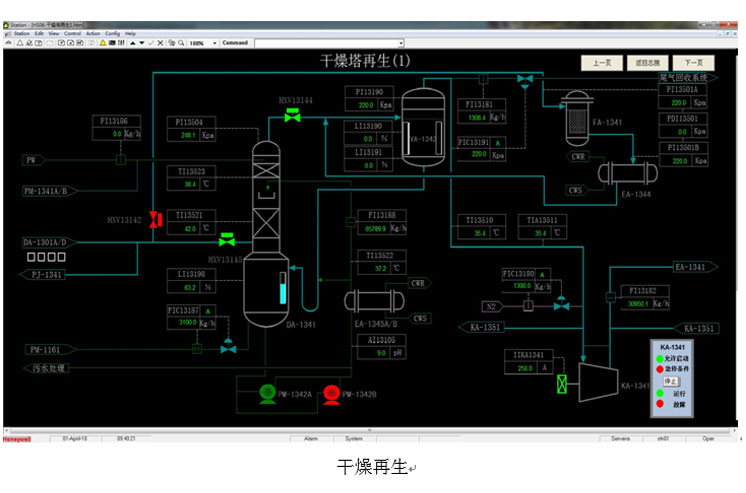This screenshot has width=746, height=493.
Task: Open the 尾气回收系统 link arrow
Action: click(x=688, y=78)
